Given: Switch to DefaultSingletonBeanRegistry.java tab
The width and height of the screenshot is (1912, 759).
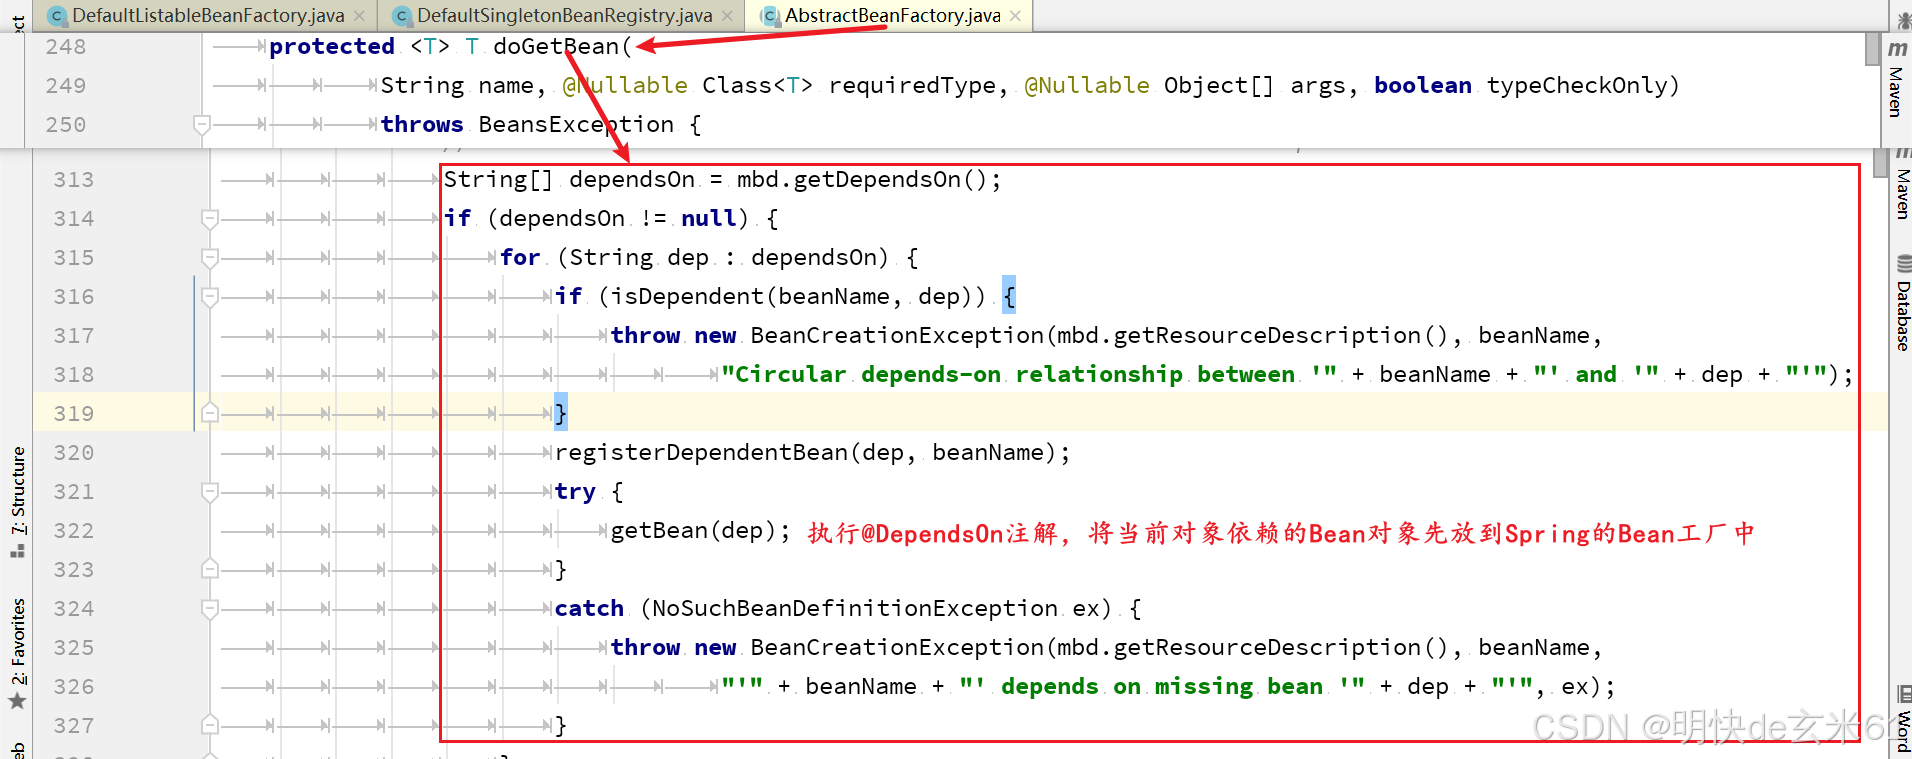Looking at the screenshot, I should pyautogui.click(x=564, y=15).
